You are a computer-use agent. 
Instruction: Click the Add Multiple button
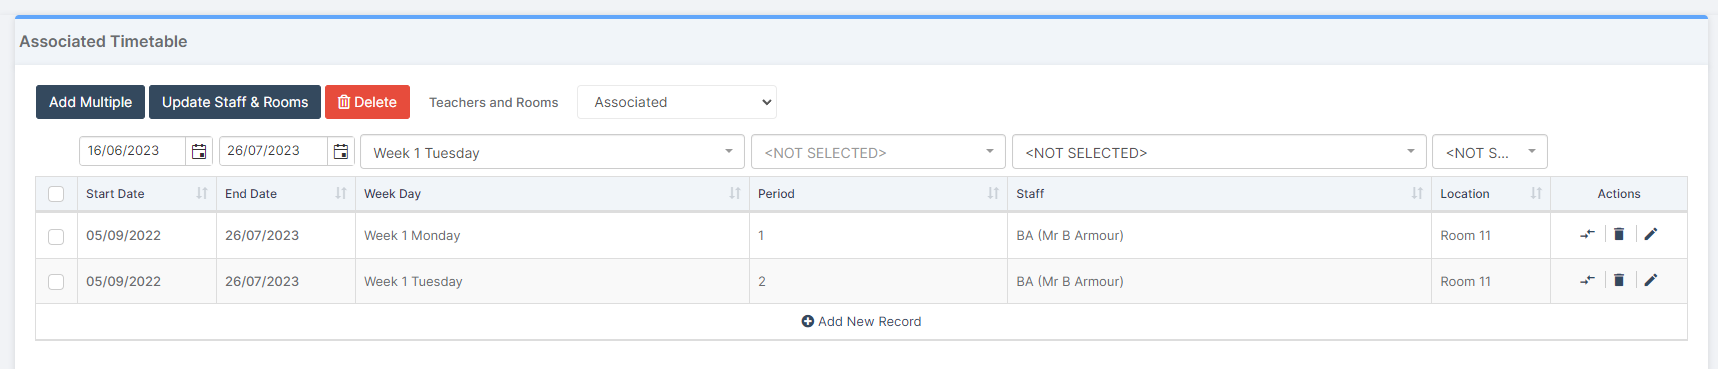(90, 102)
